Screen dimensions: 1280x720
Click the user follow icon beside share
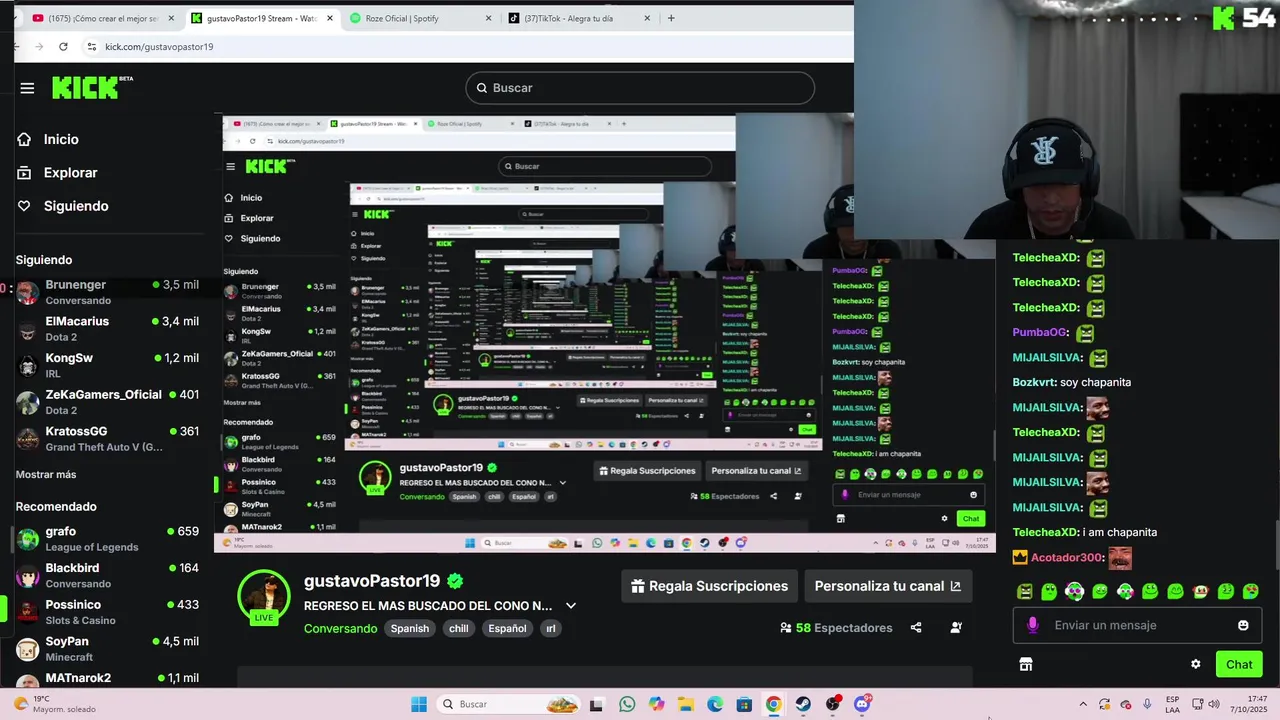(x=956, y=628)
